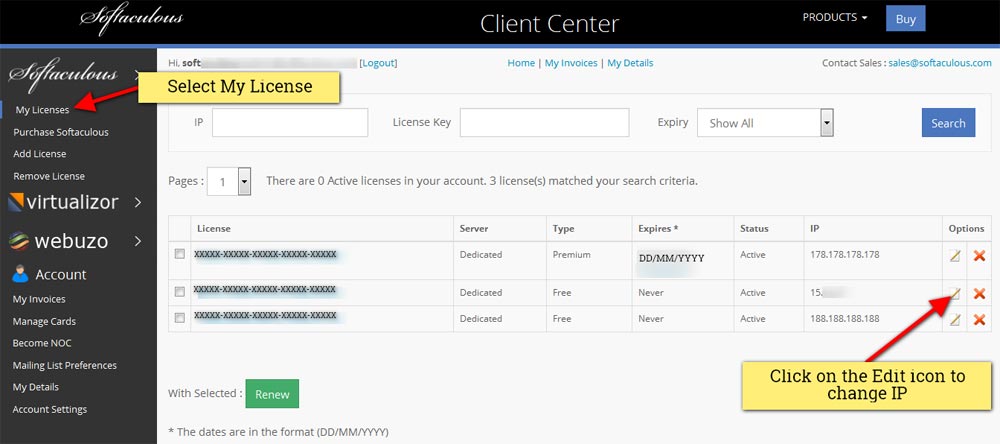Image resolution: width=1000 pixels, height=444 pixels.
Task: Select checkbox for license with IP 188.188.188.188
Action: pos(180,318)
